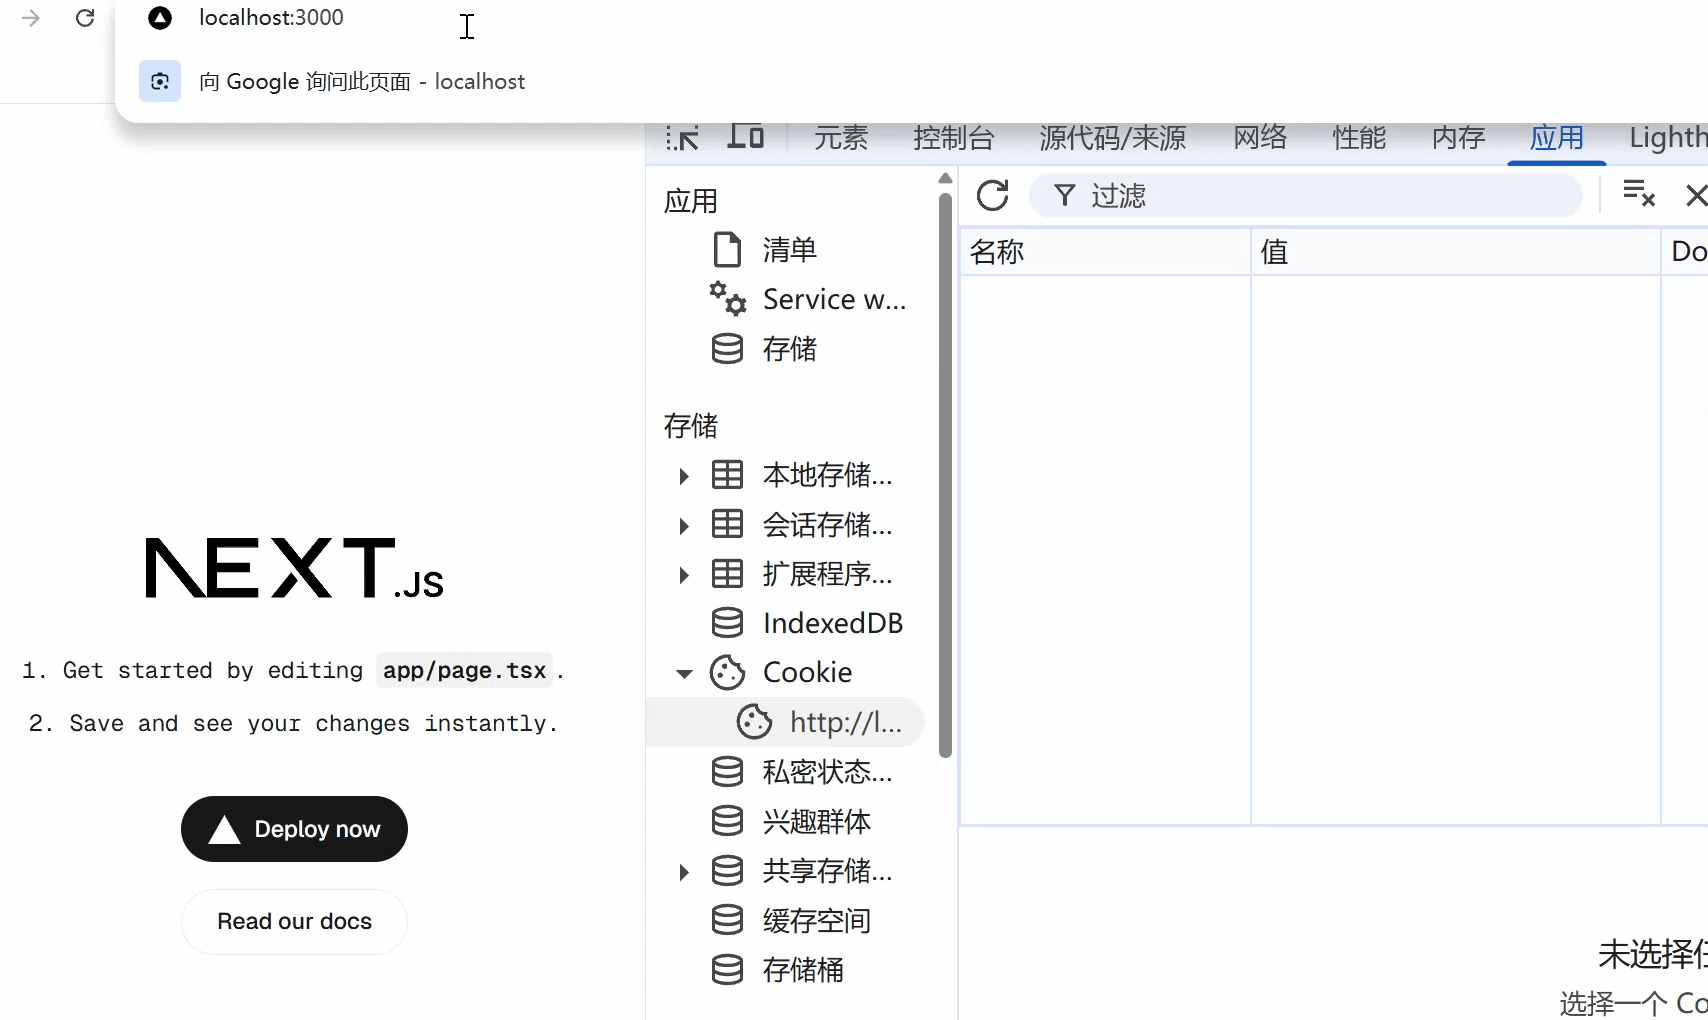Click the 存储桶 database icon
This screenshot has width=1708, height=1020.
[x=727, y=970]
